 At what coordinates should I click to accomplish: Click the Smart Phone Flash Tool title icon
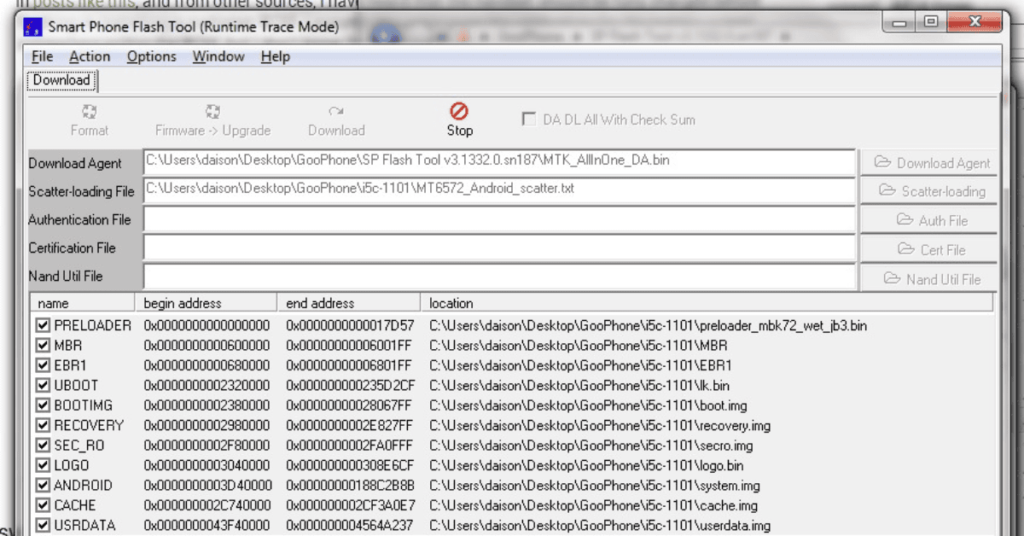(33, 27)
